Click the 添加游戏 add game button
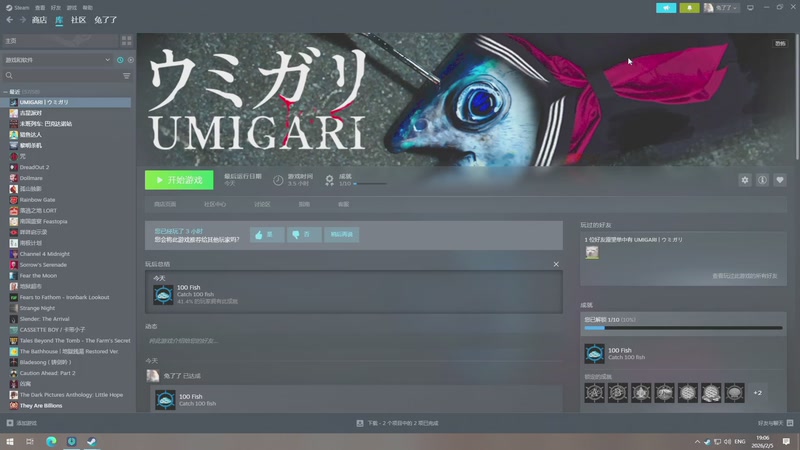 21,423
